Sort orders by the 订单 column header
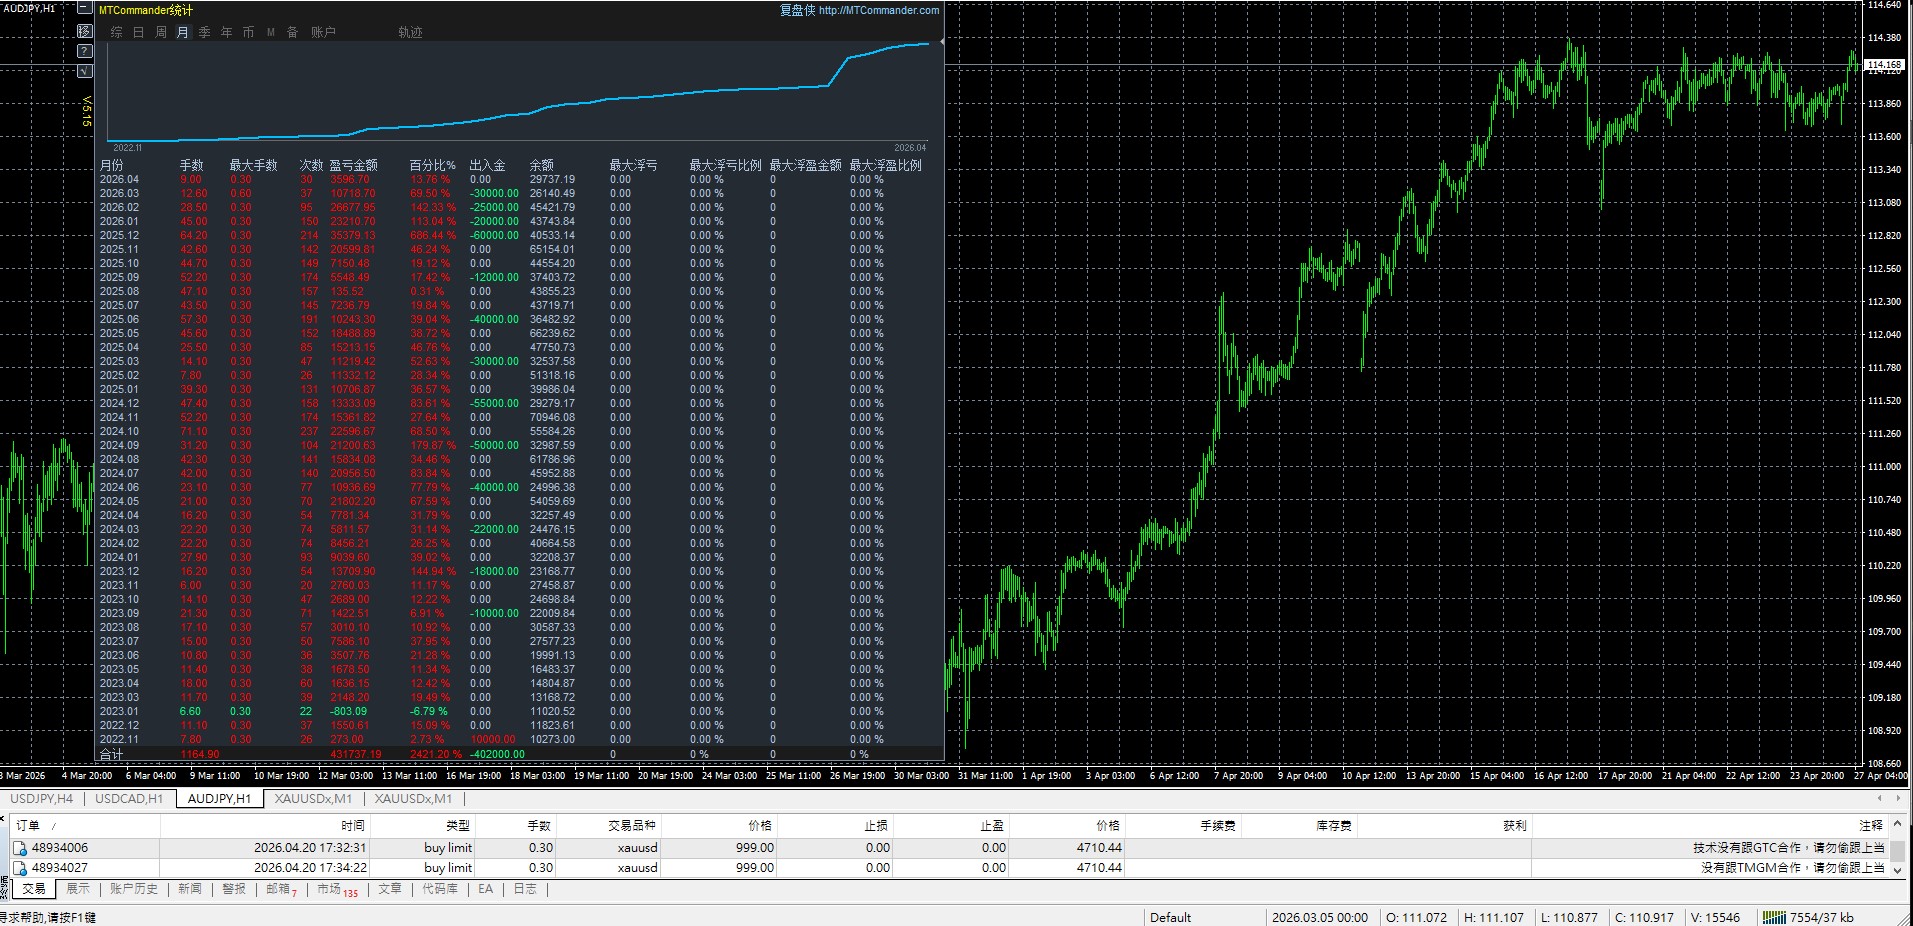The width and height of the screenshot is (1913, 926). (x=84, y=826)
